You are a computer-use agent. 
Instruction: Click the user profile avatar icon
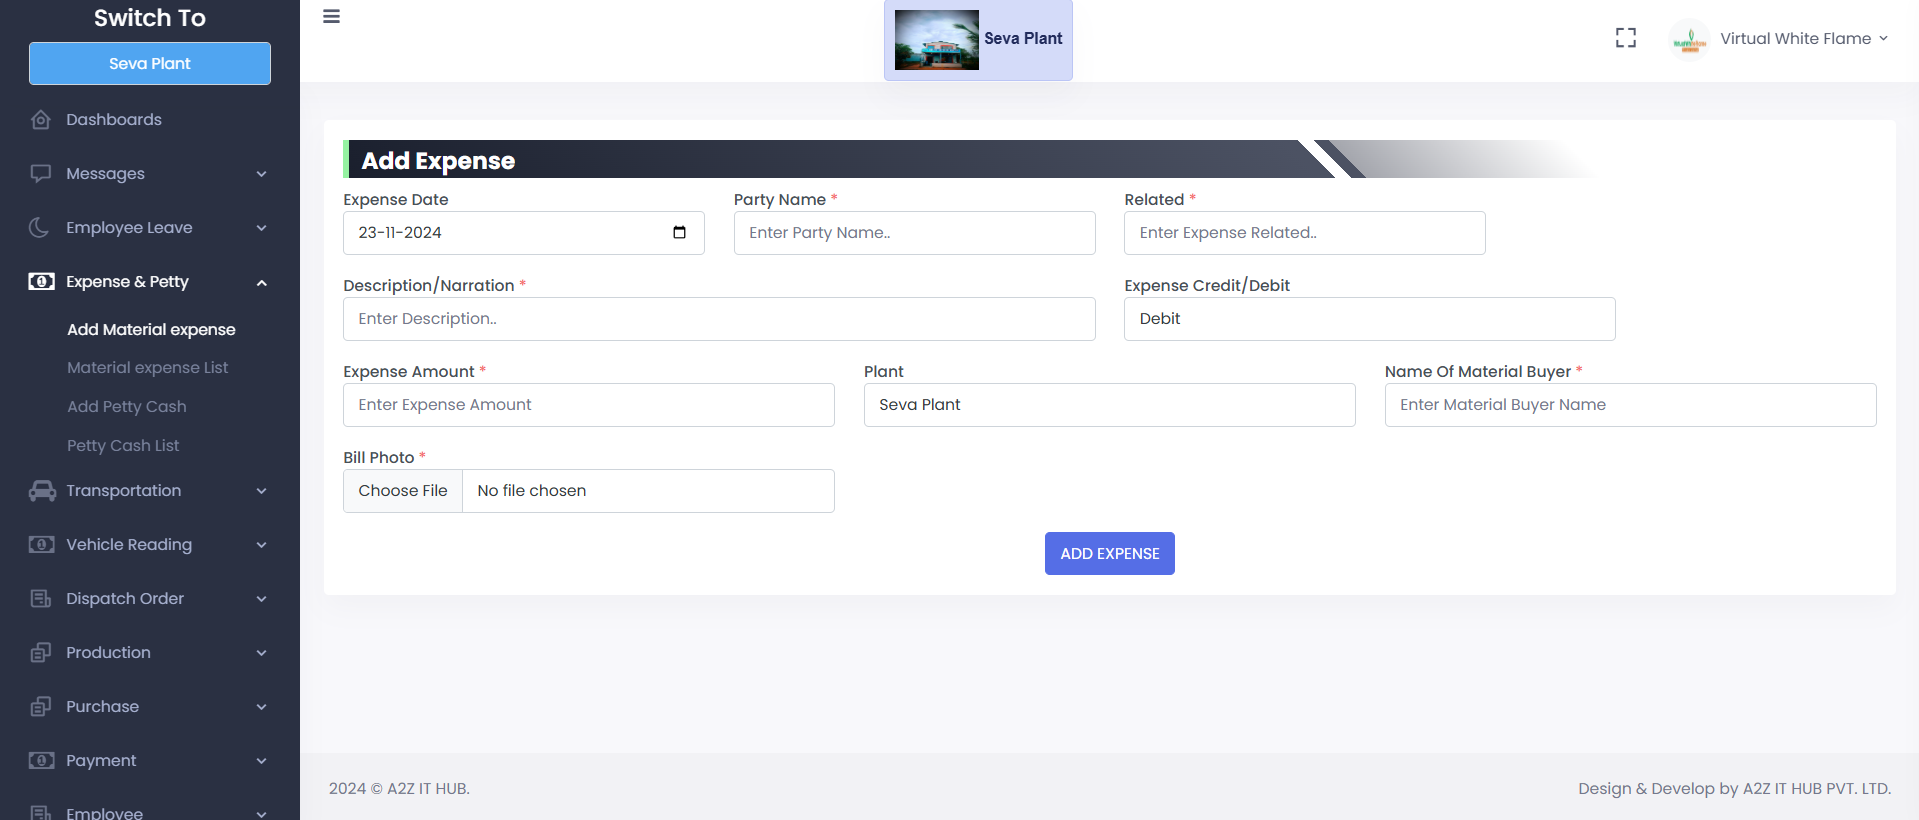(x=1689, y=40)
